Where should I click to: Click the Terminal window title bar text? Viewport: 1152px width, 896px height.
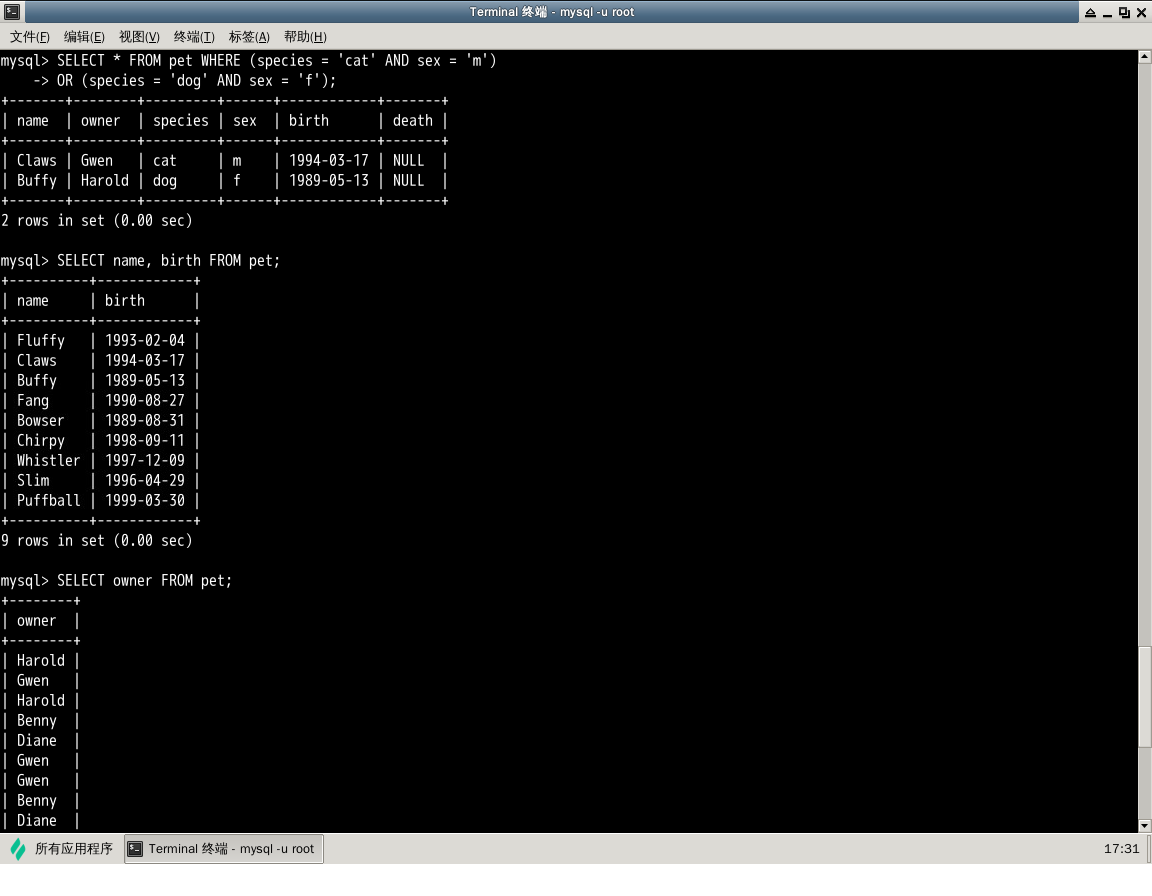552,12
